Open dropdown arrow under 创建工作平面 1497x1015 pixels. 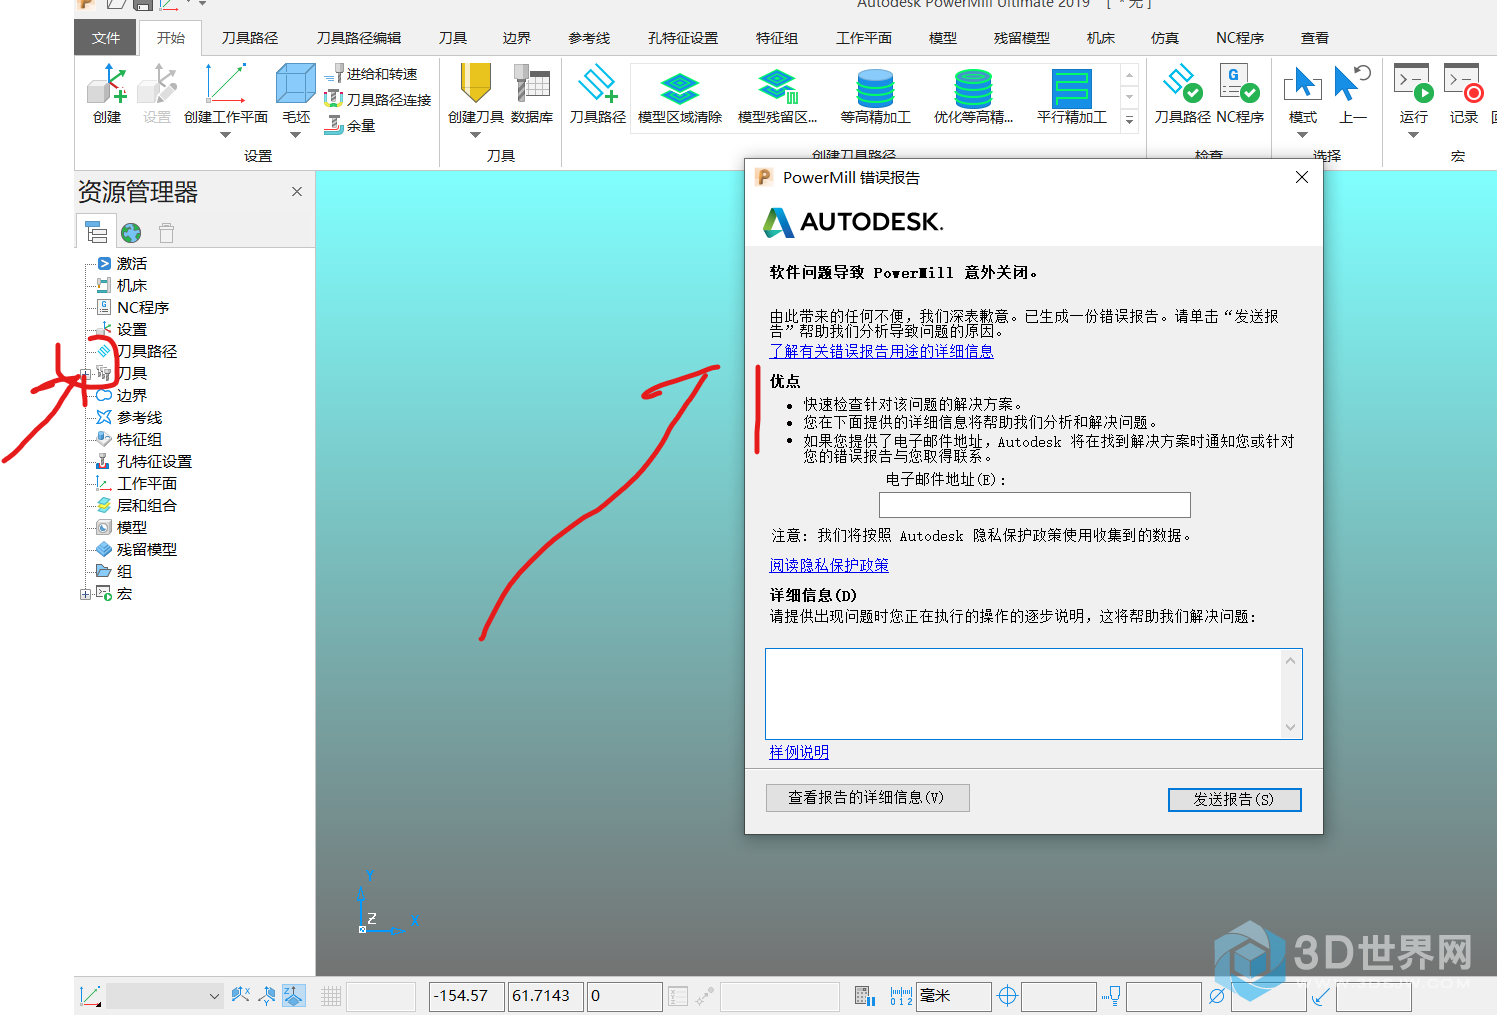pos(225,135)
